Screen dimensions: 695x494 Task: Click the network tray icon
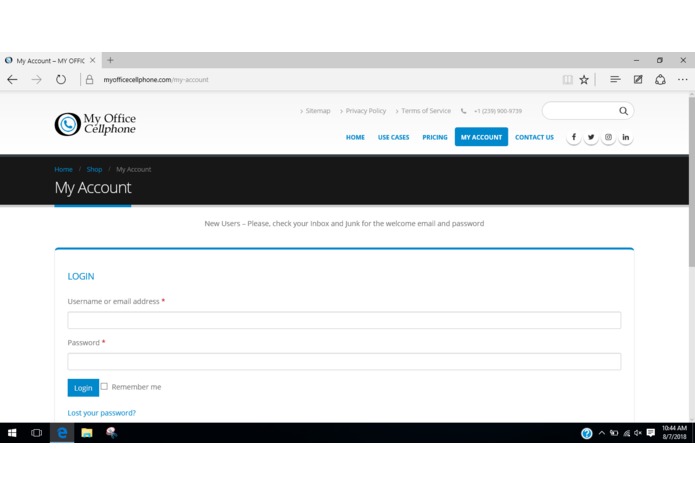click(x=626, y=433)
